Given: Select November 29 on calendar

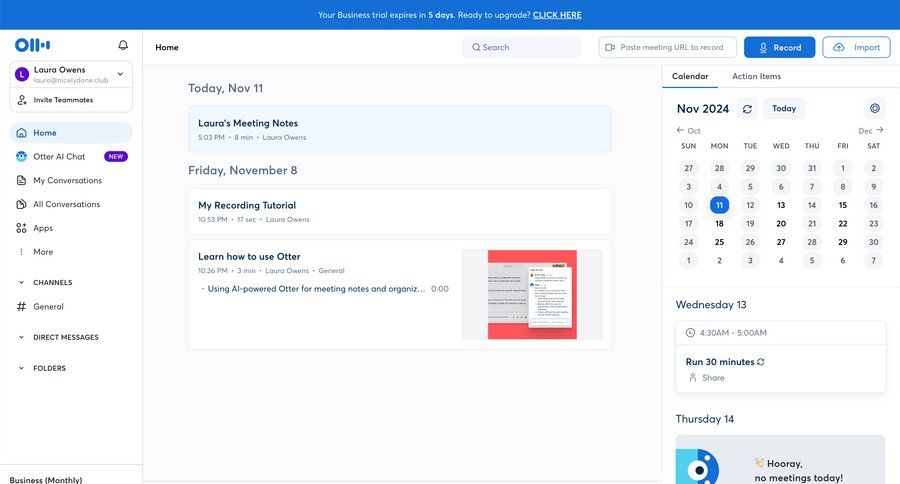Looking at the screenshot, I should [843, 242].
